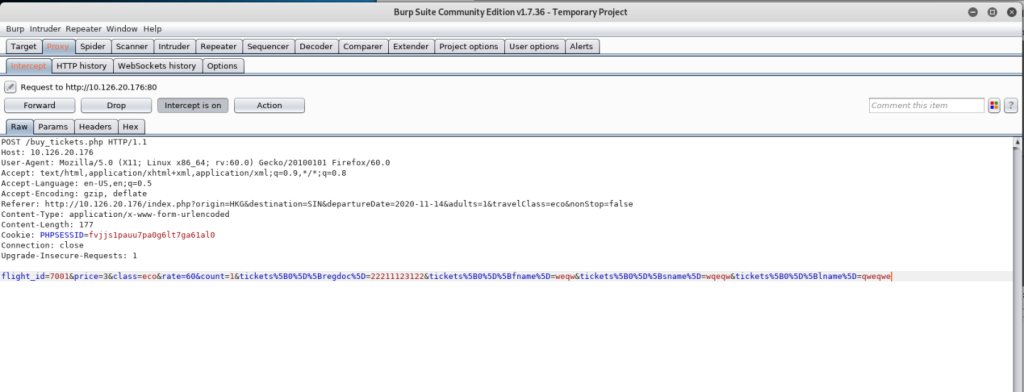Maximize the Burp Suite window
Viewport: 1024px width, 392px height.
[x=992, y=12]
